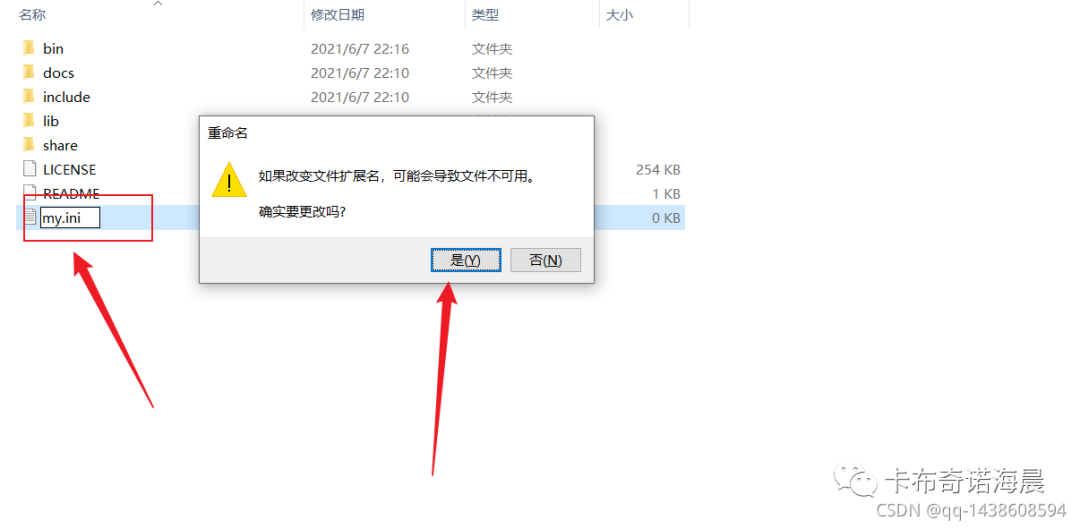The width and height of the screenshot is (1080, 529).
Task: Click the include folder icon
Action: coord(29,96)
